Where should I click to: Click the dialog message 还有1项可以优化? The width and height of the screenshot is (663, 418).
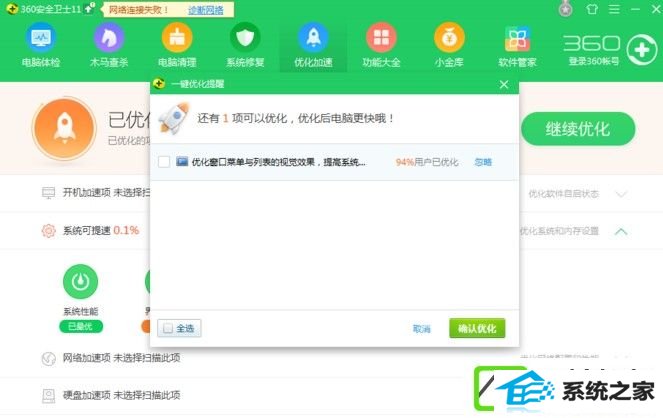[x=296, y=118]
